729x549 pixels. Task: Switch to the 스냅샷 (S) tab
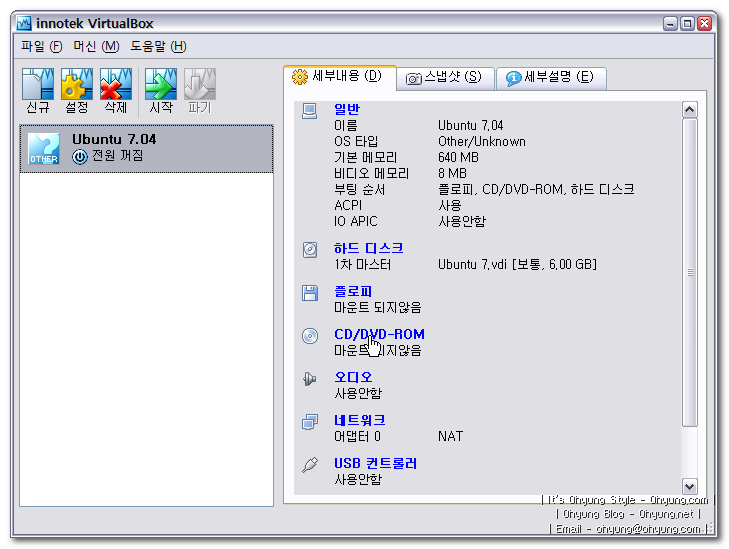pos(445,78)
